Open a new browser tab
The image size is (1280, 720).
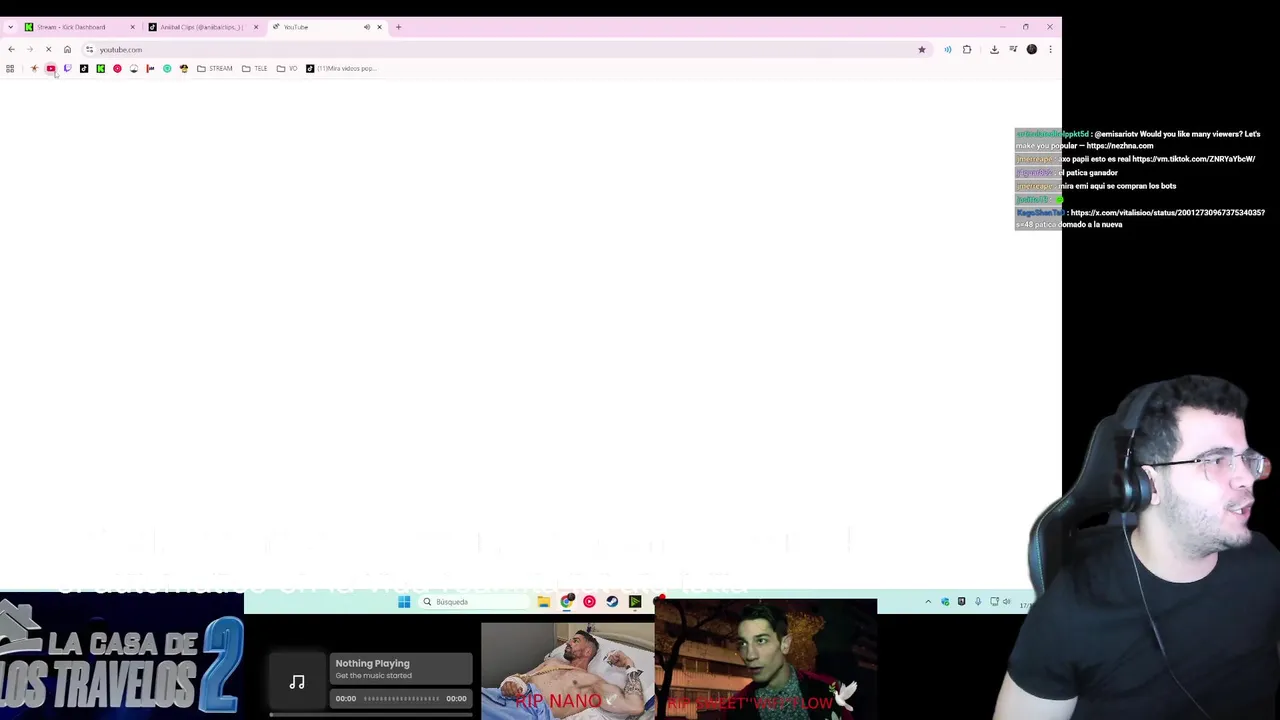398,27
